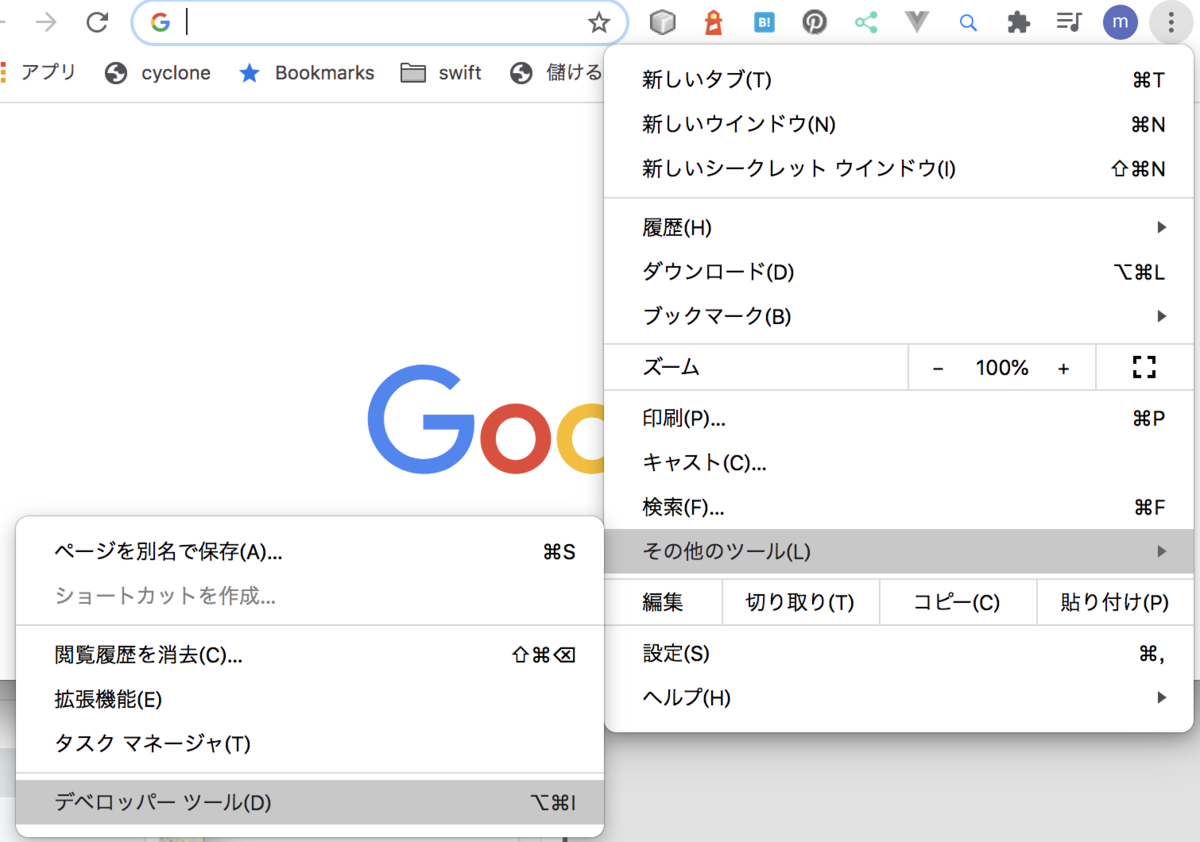Screen dimensions: 1200x842
Task: Open 設定(S) settings
Action: tap(898, 654)
